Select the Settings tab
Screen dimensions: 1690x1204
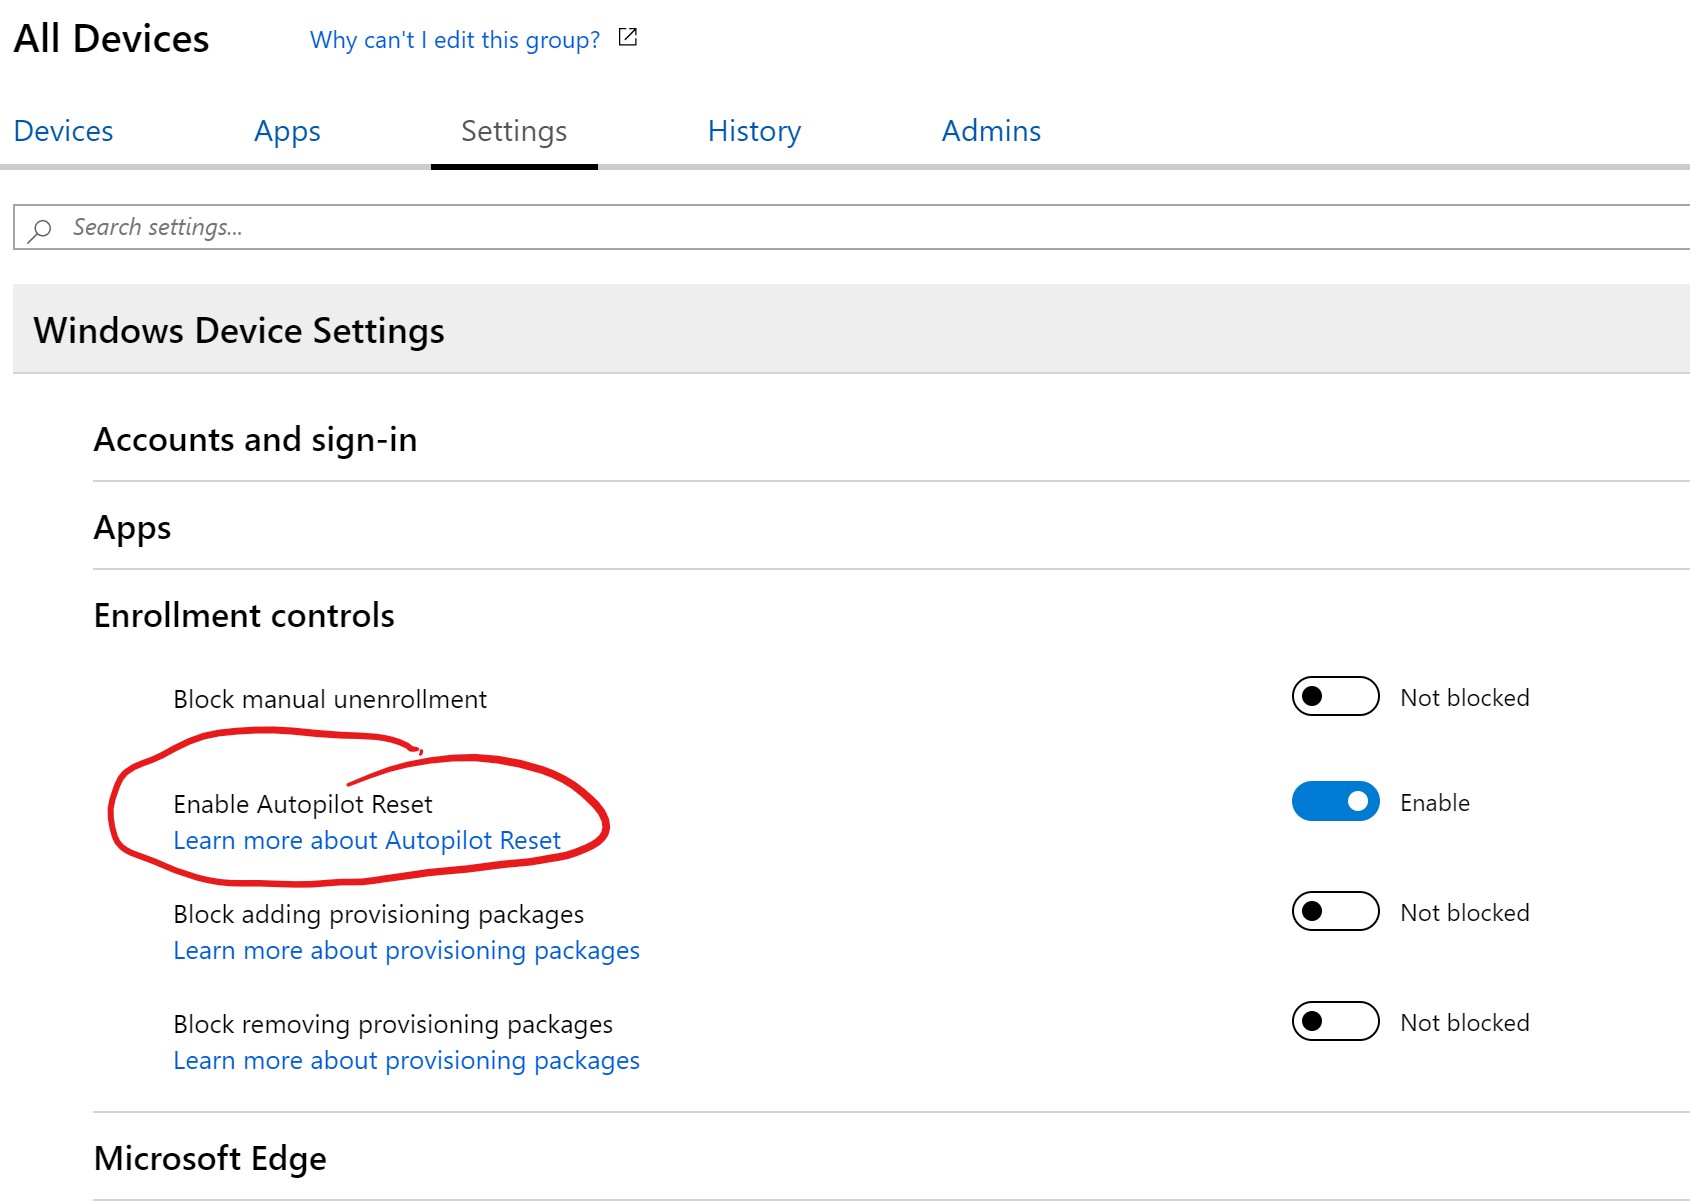pyautogui.click(x=513, y=131)
